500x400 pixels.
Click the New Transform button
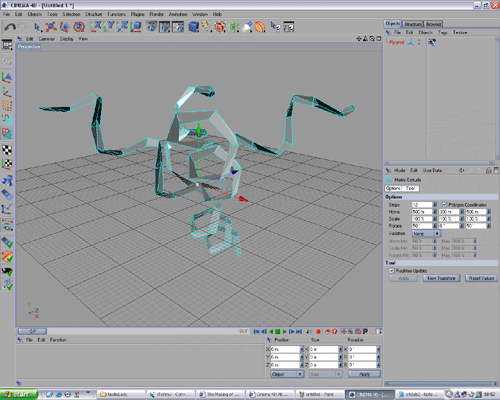coord(441,278)
